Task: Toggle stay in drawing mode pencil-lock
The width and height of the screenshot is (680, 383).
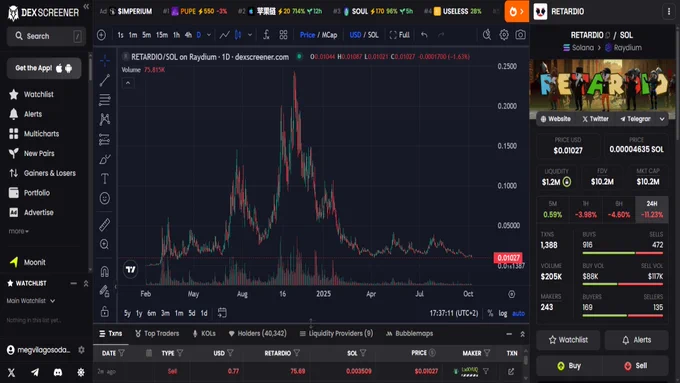Action: 105,291
